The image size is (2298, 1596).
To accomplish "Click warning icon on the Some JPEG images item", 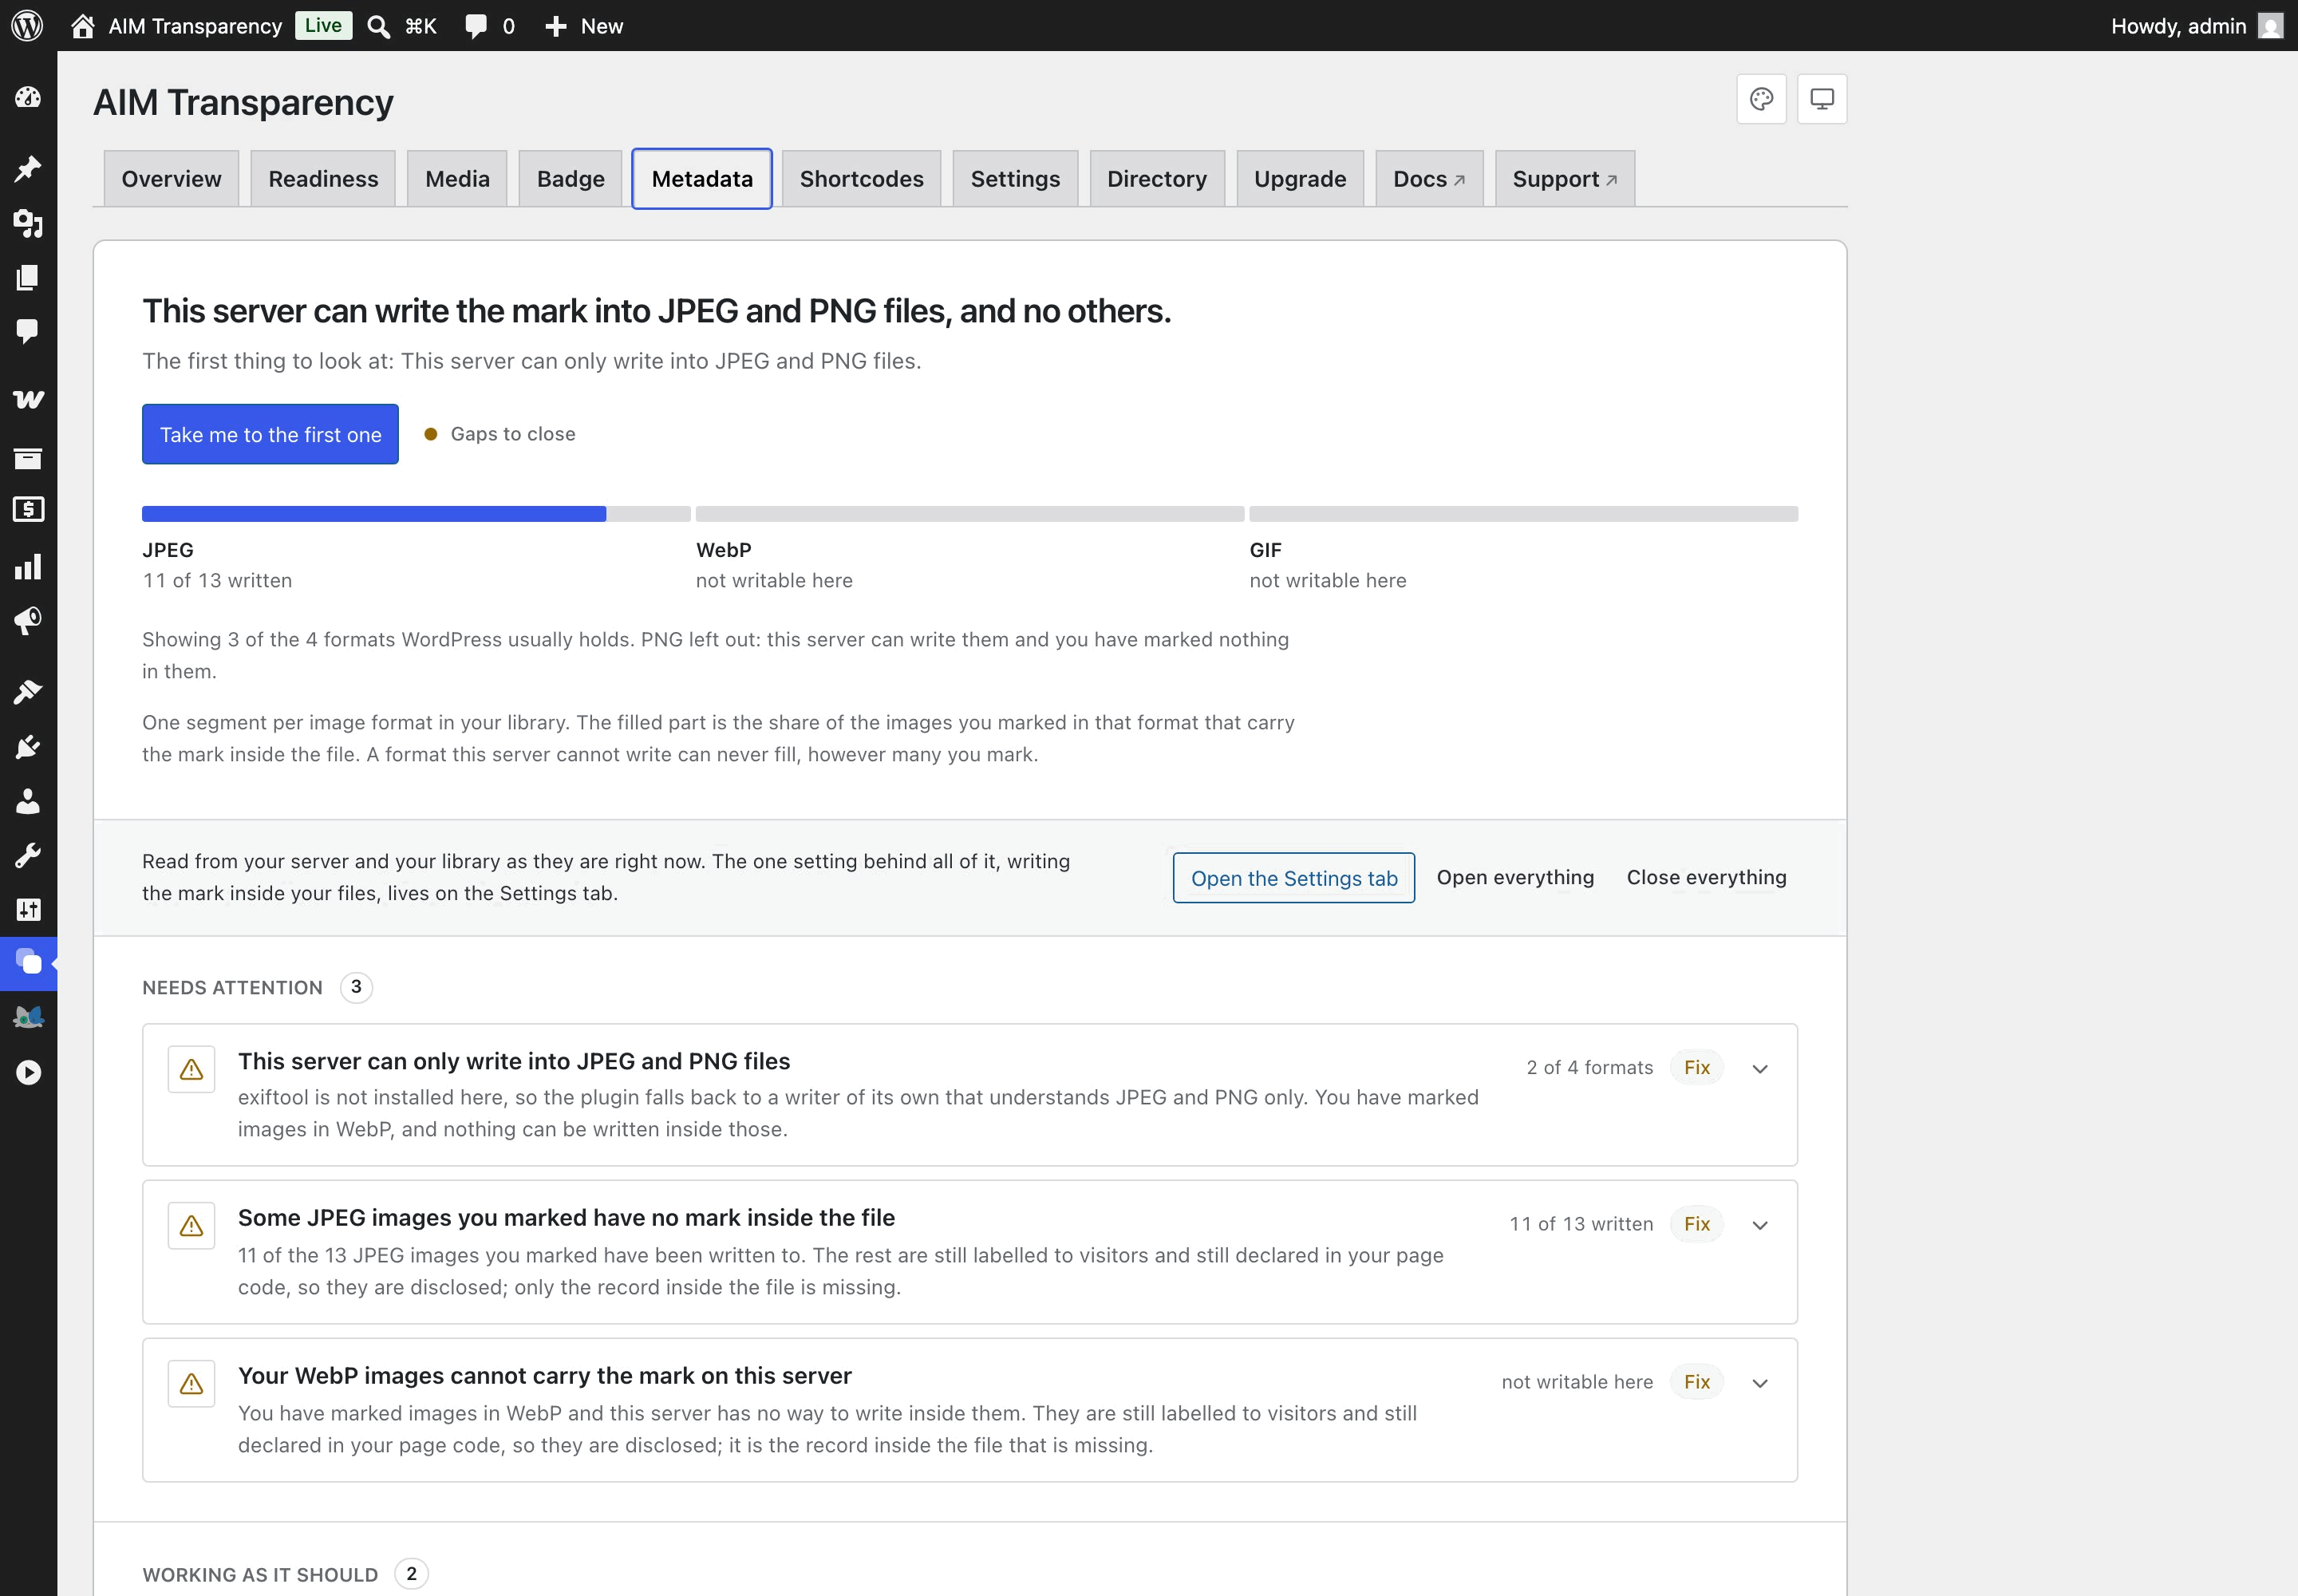I will tap(191, 1225).
